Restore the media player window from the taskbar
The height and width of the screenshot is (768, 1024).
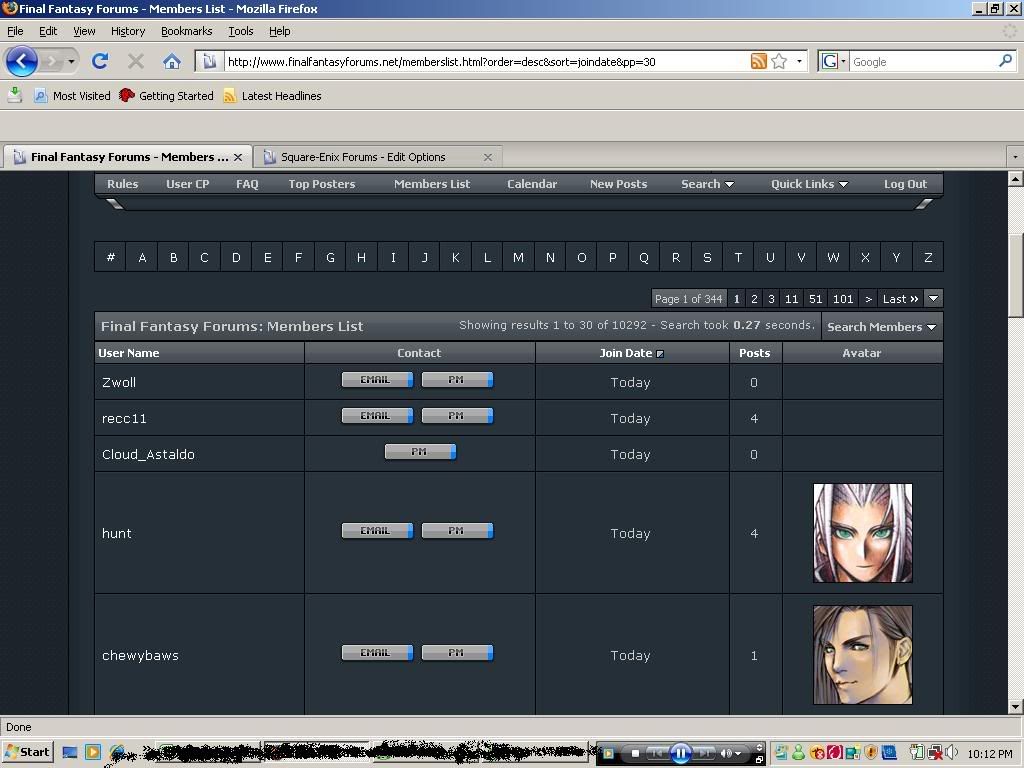759,759
